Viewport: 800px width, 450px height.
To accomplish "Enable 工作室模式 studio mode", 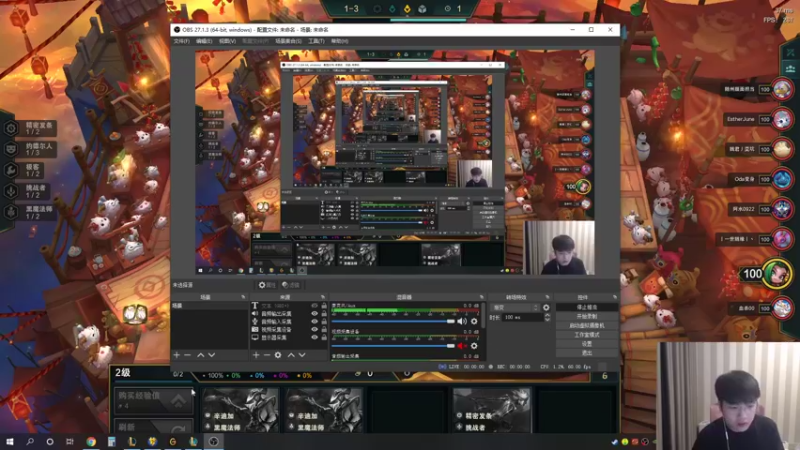I will coord(587,335).
